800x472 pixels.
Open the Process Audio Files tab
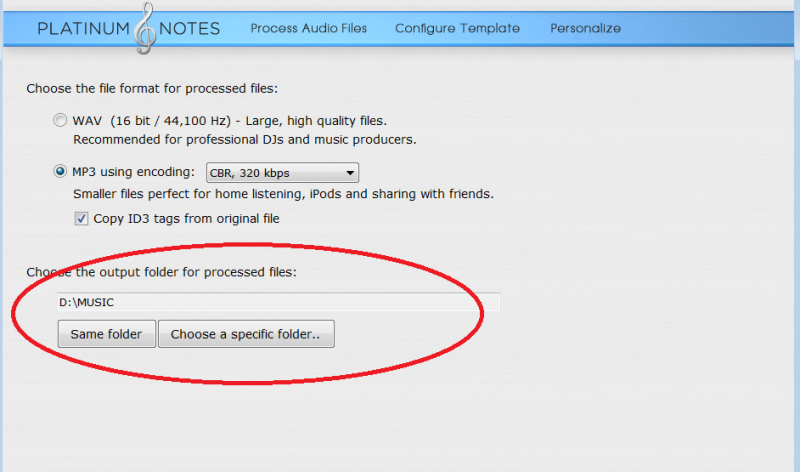click(309, 28)
